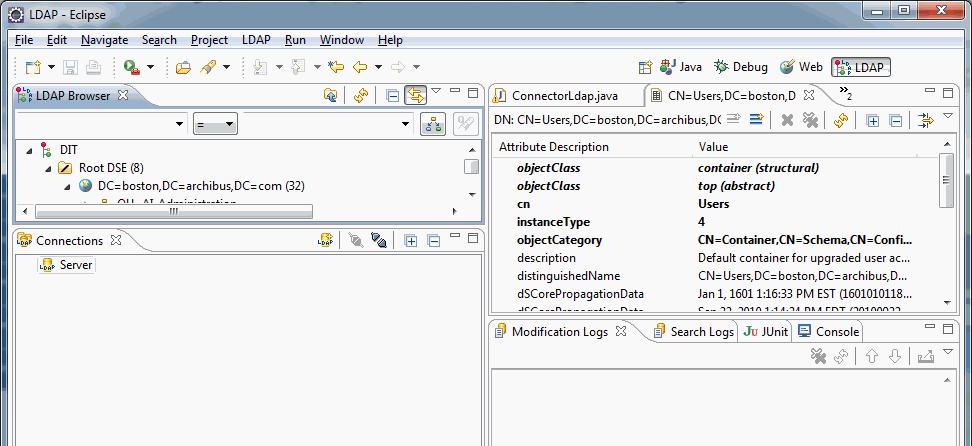Open the LDAP menu
This screenshot has width=972, height=446.
[256, 40]
